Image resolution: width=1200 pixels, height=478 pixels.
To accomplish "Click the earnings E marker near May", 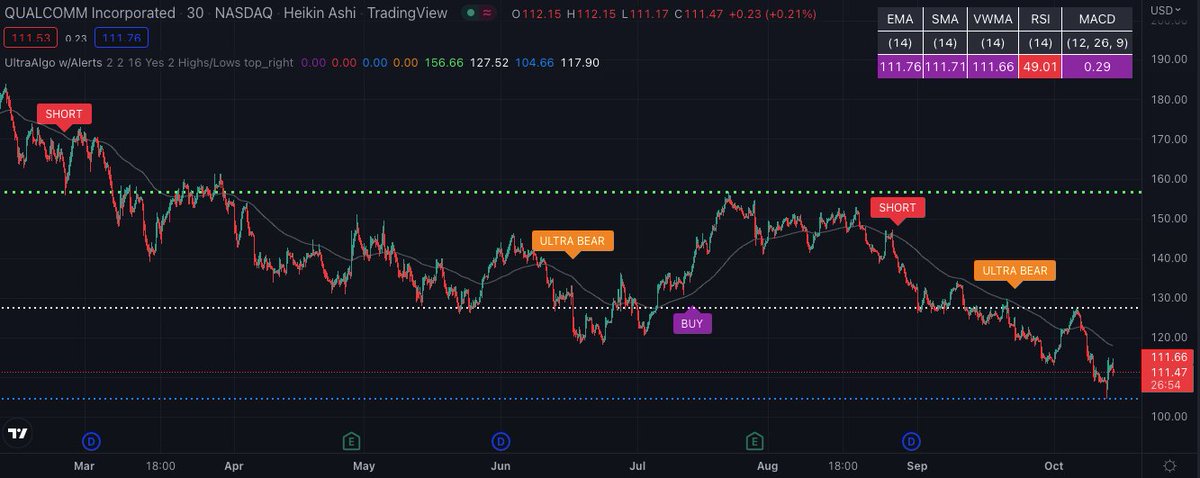I will [351, 440].
